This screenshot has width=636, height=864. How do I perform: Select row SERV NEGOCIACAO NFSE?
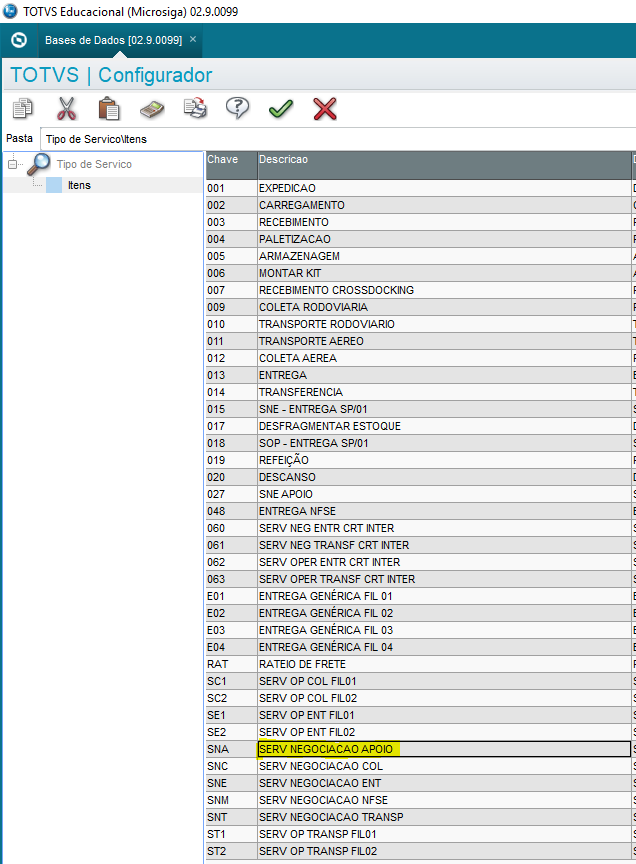click(x=419, y=800)
